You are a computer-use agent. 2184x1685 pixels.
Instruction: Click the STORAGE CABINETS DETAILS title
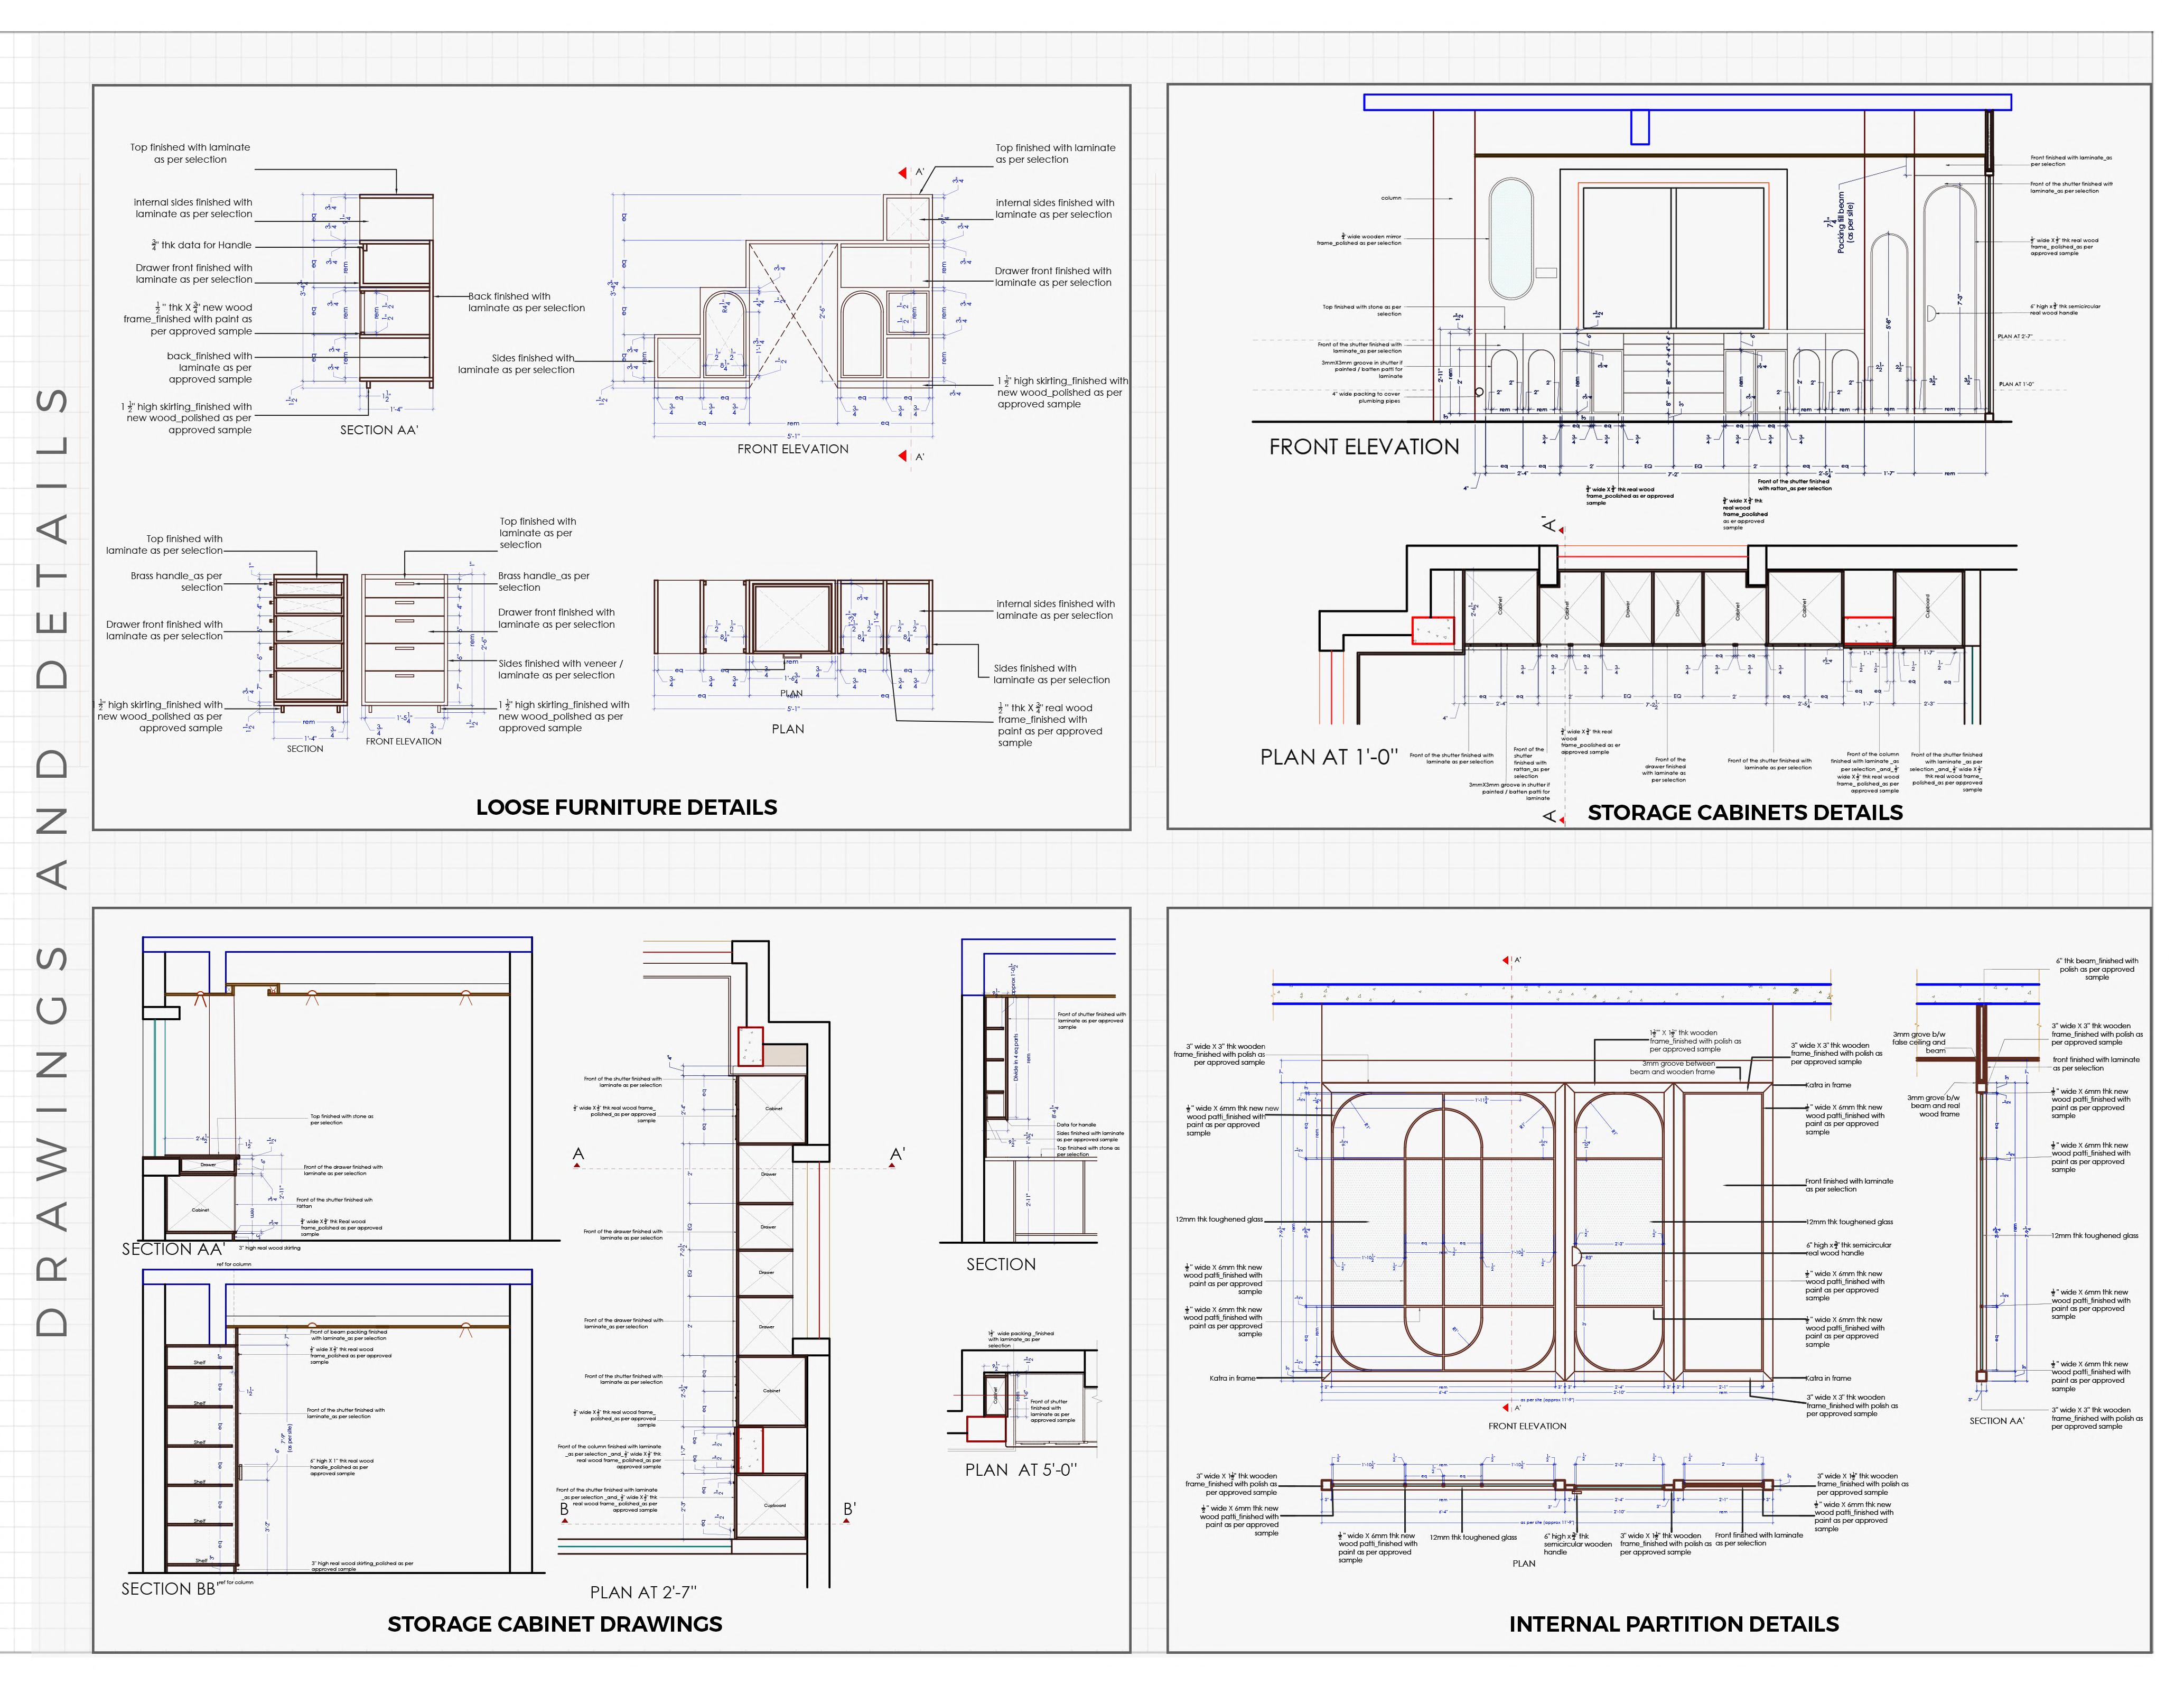click(1745, 813)
